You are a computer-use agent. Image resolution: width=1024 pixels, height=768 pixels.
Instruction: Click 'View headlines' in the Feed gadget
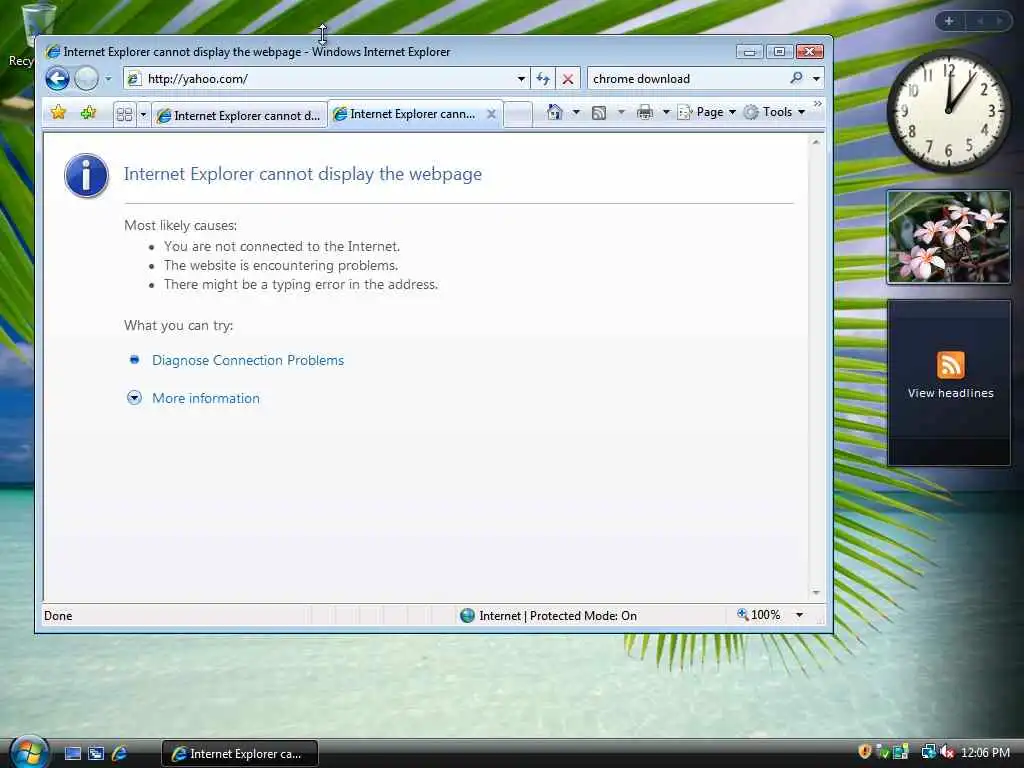pyautogui.click(x=950, y=393)
